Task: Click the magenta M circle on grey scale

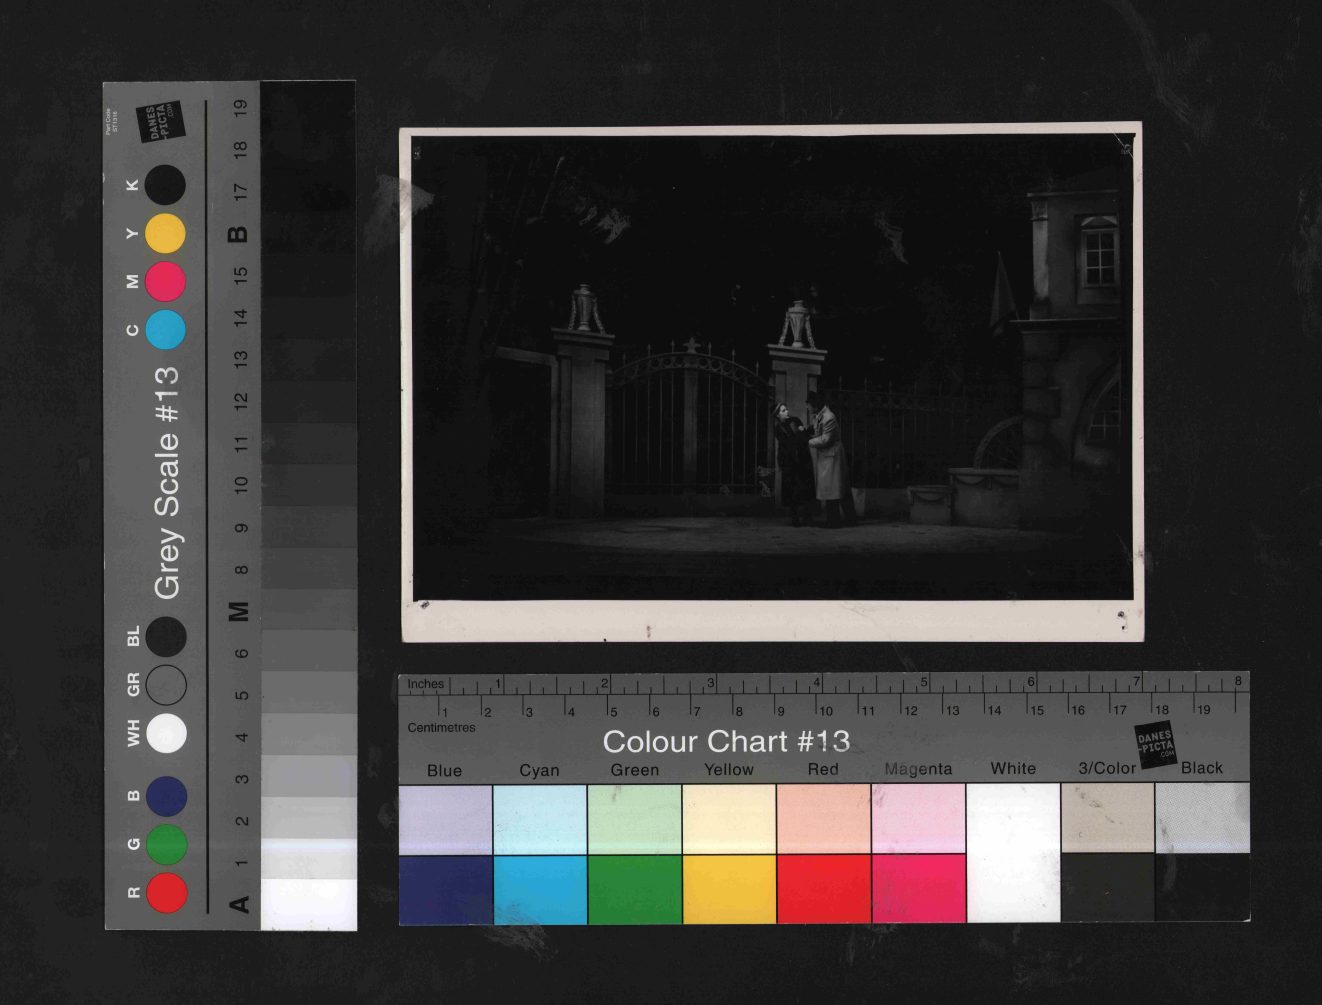Action: (165, 281)
